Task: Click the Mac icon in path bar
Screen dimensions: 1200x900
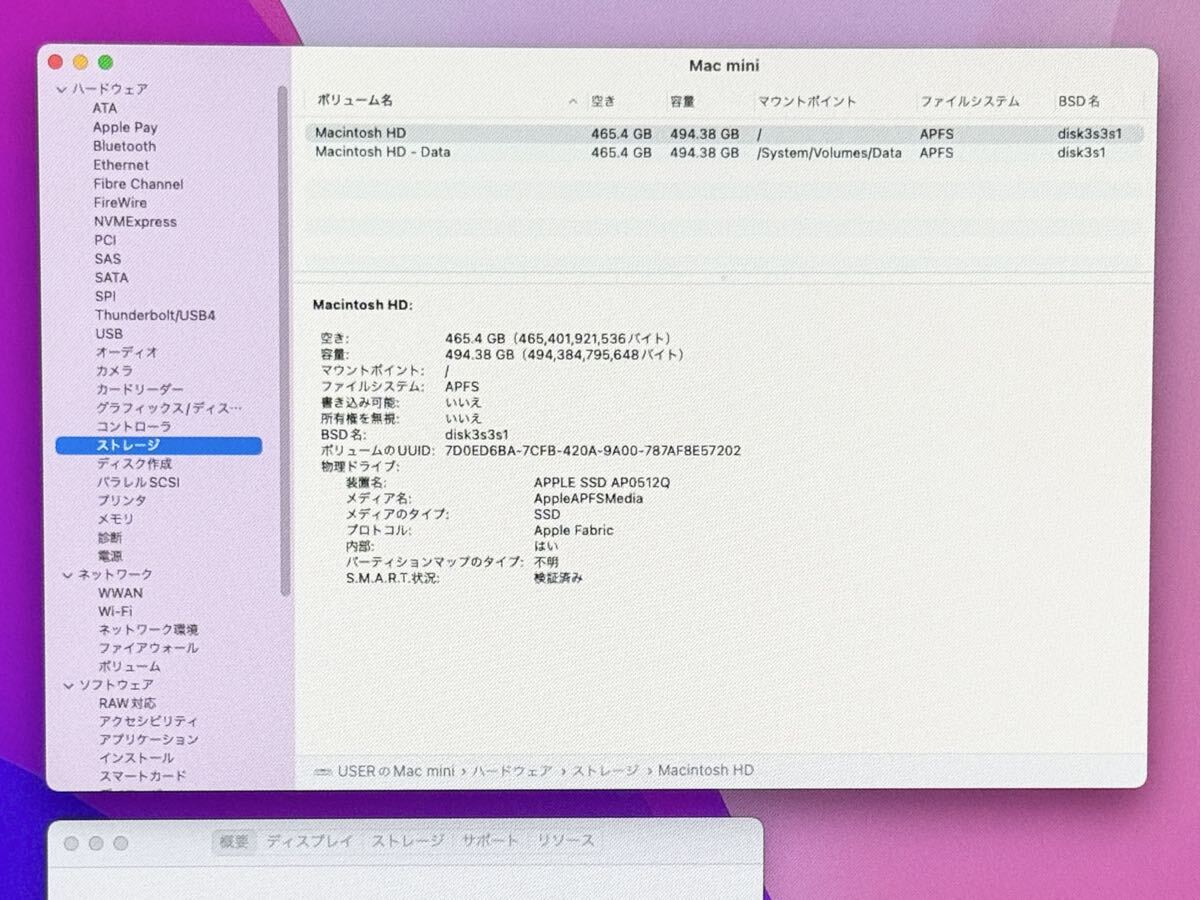Action: pos(322,771)
